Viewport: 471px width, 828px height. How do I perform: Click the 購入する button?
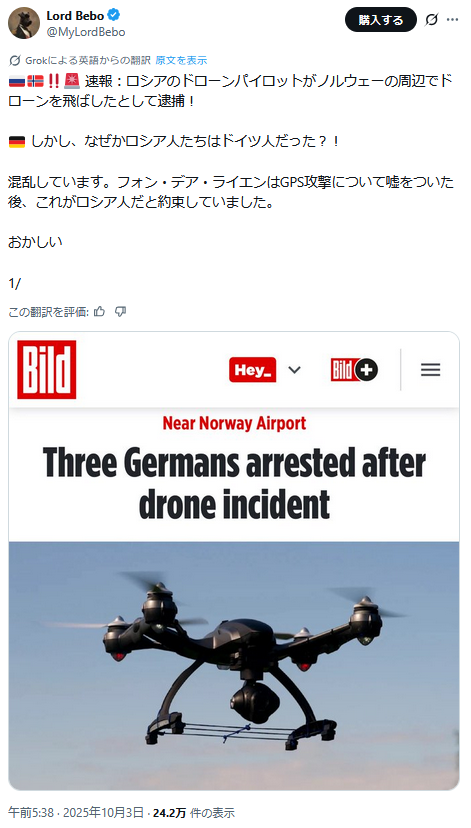[x=381, y=20]
